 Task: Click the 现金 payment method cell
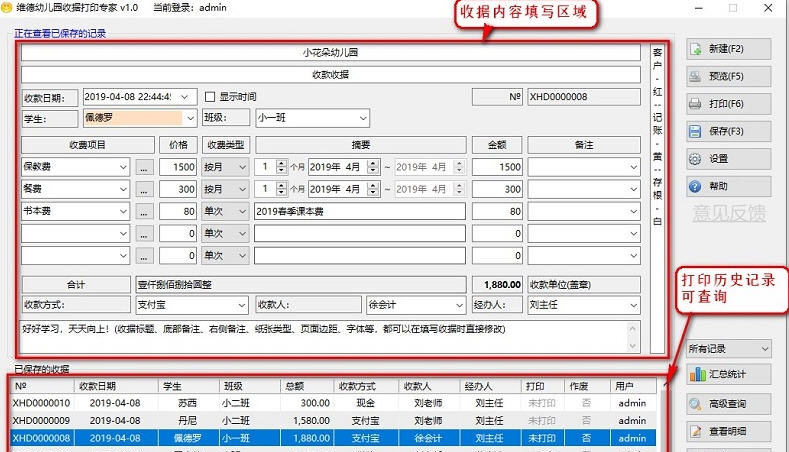[x=365, y=403]
